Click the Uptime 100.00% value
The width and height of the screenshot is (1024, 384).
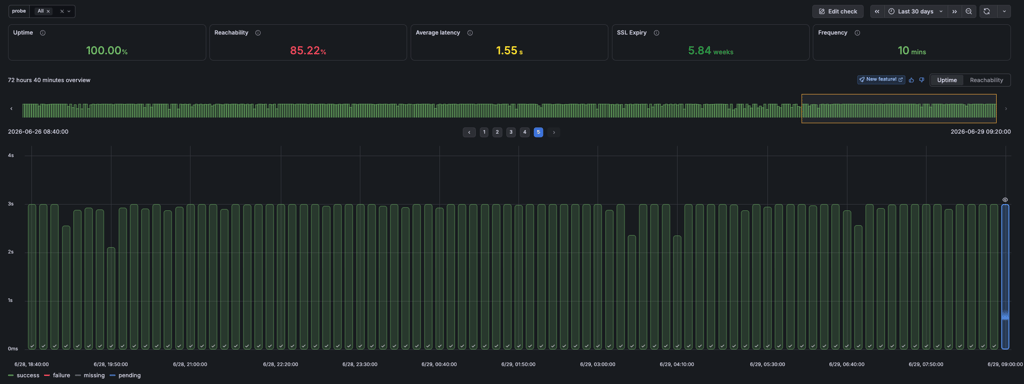(107, 50)
